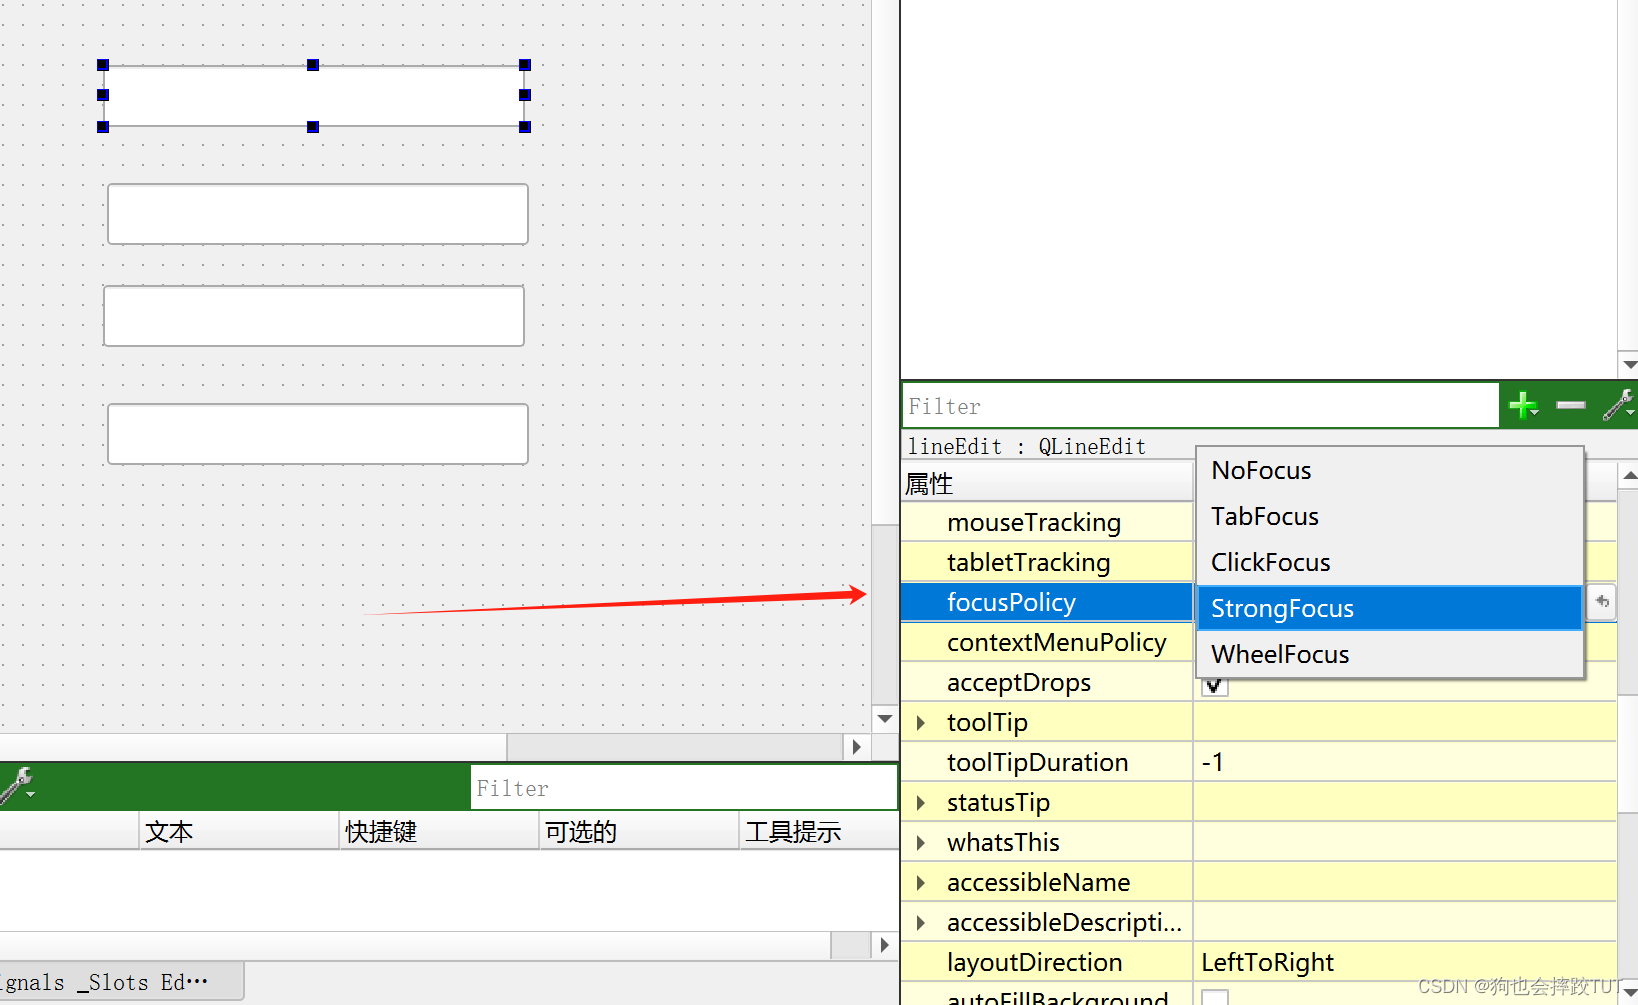
Task: Click the green plus add property icon
Action: point(1523,406)
